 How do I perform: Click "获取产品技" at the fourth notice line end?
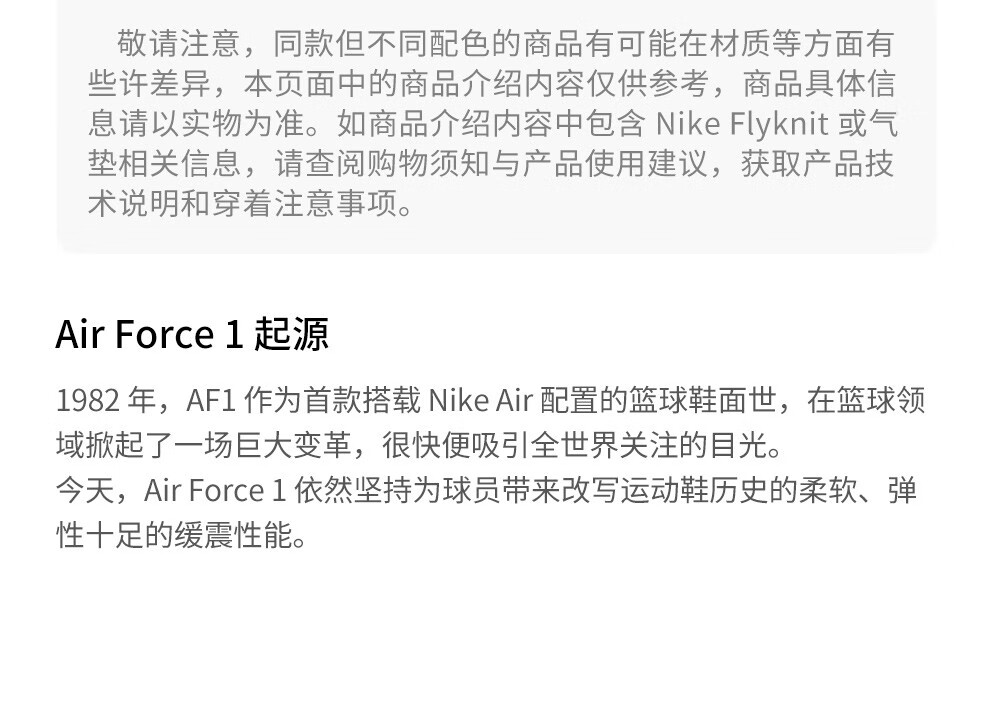818,164
